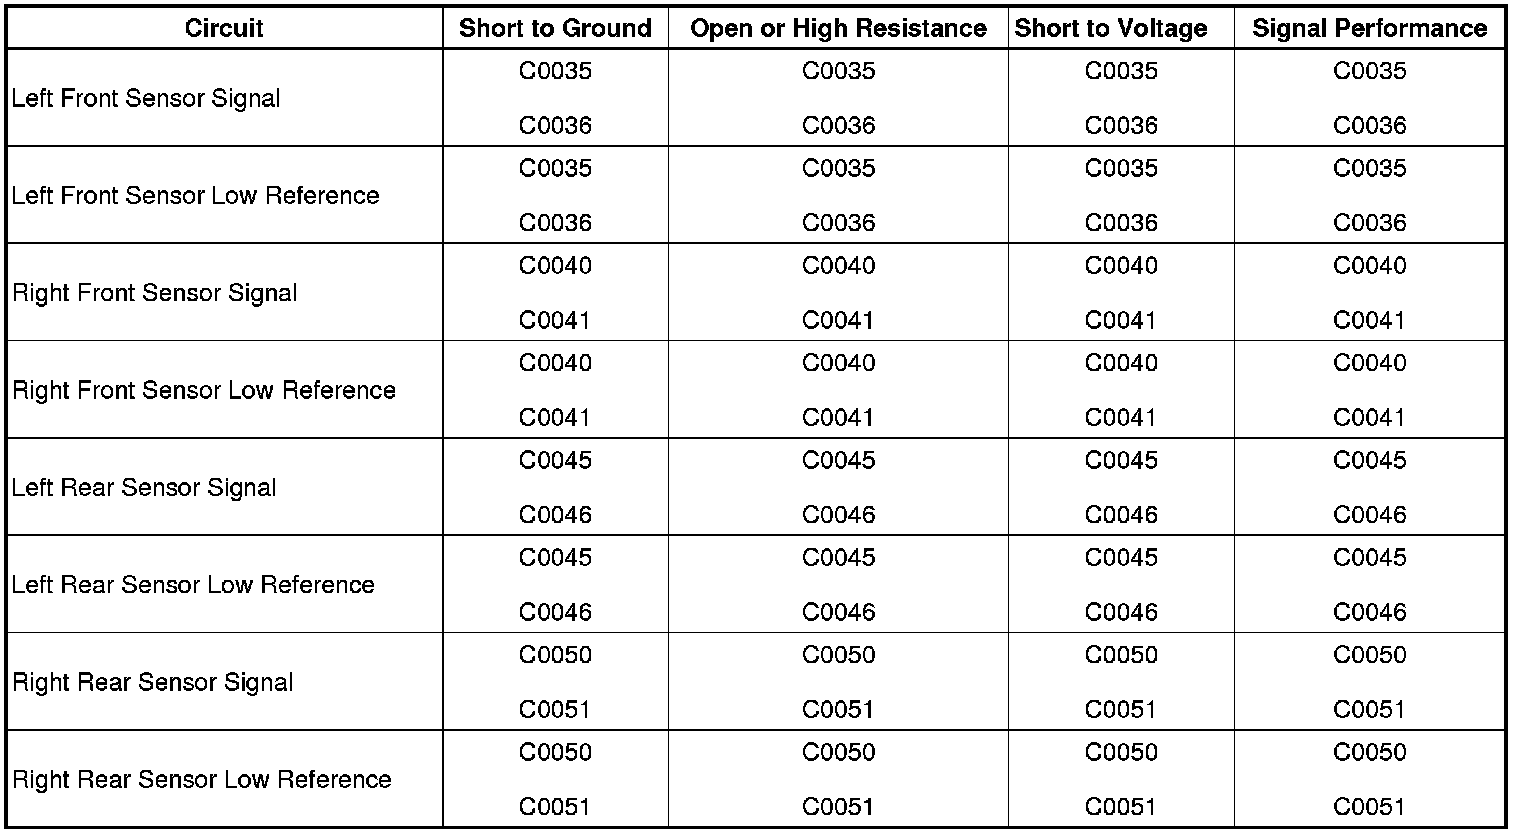Screen dimensions: 1520x834
Task: Select "Right Rear Sensor Low Reference" row label
Action: click(202, 780)
